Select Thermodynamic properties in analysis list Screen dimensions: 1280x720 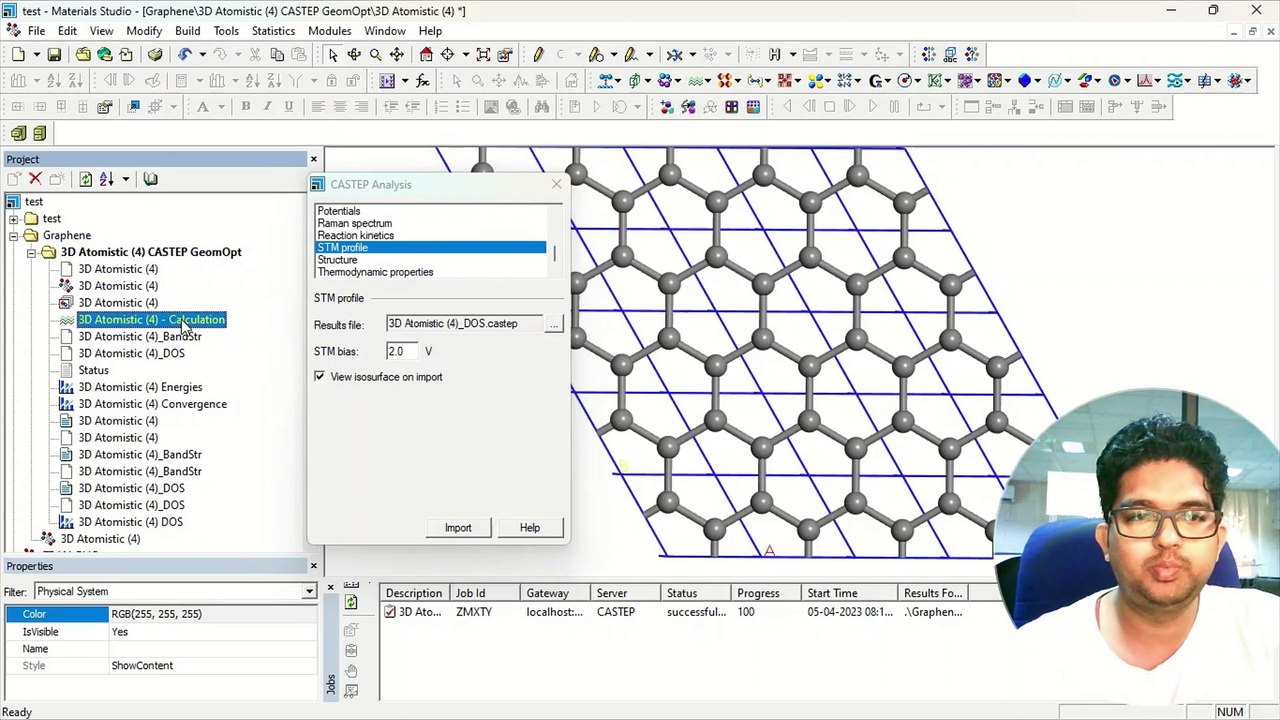tap(375, 272)
